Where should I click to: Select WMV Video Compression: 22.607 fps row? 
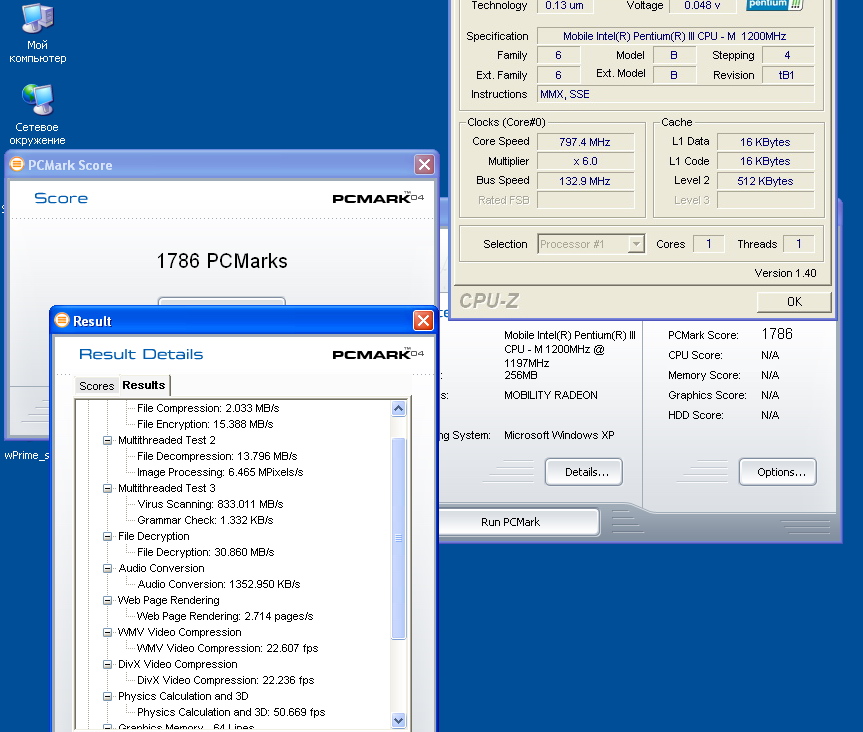point(227,648)
